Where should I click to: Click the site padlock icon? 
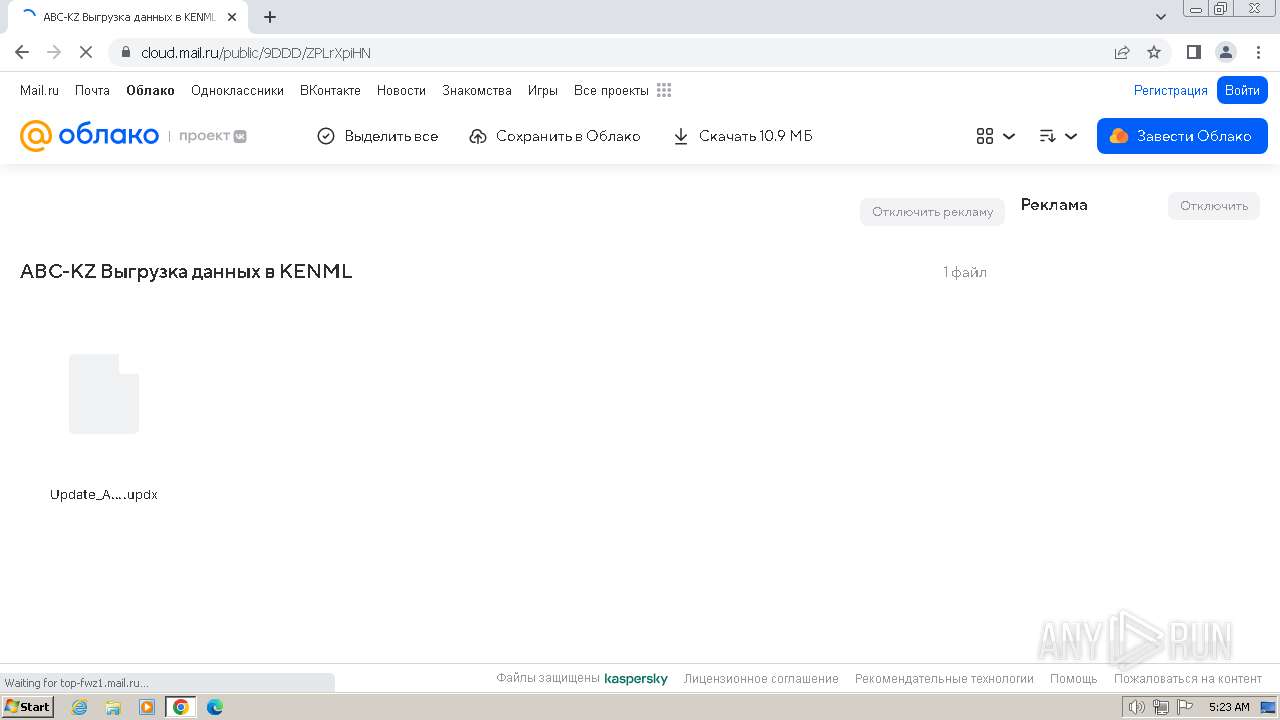coord(125,52)
